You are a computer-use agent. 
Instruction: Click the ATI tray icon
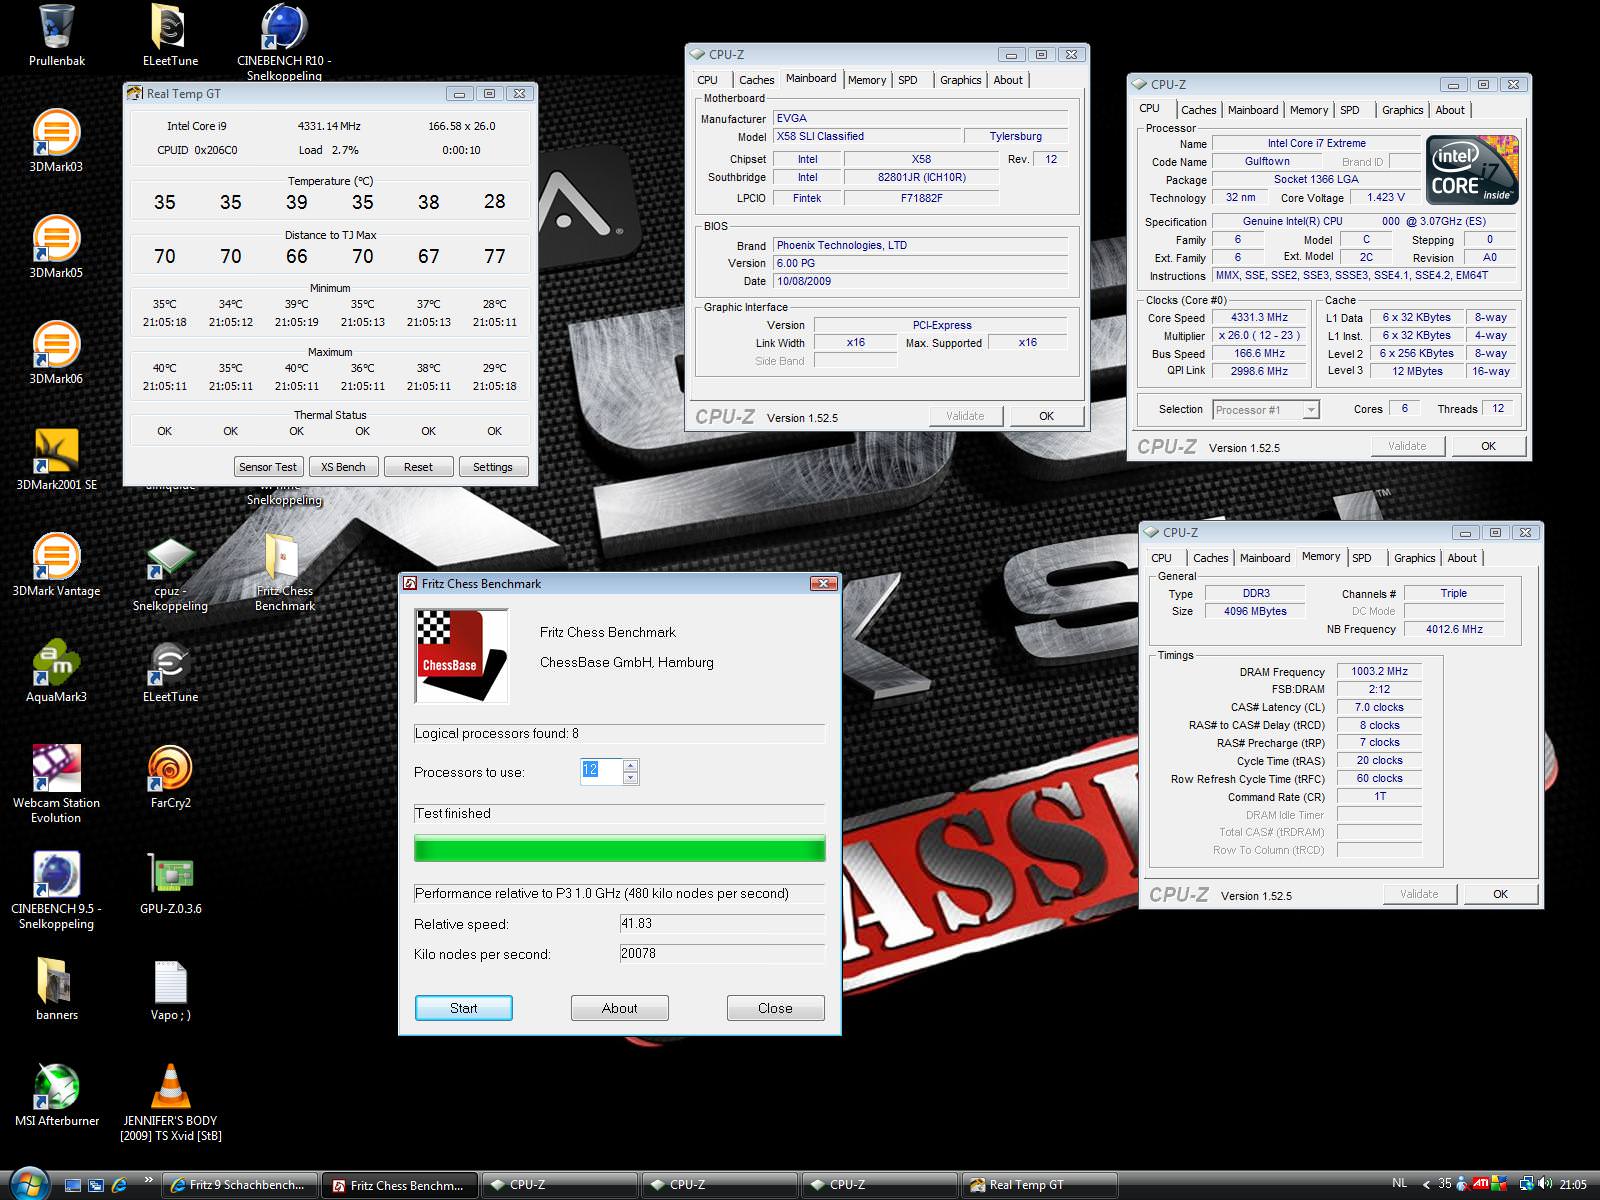pyautogui.click(x=1480, y=1184)
